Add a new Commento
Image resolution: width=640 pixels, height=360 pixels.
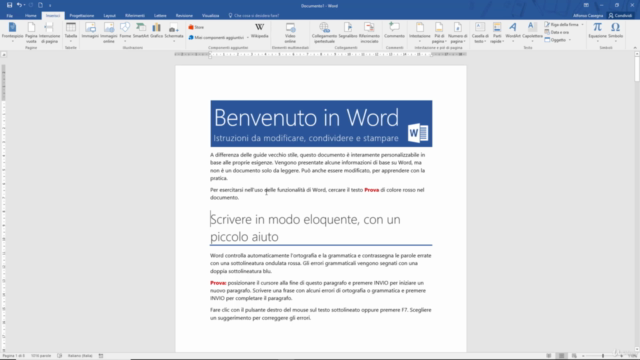tap(394, 31)
